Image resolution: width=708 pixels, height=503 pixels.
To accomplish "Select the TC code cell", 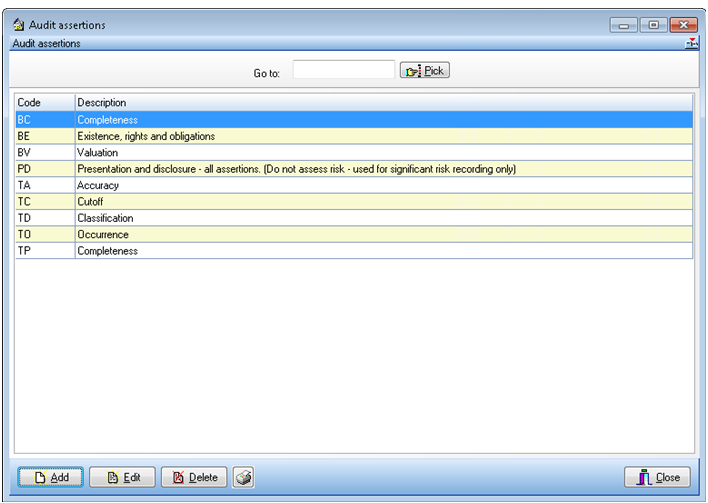I will tap(45, 201).
